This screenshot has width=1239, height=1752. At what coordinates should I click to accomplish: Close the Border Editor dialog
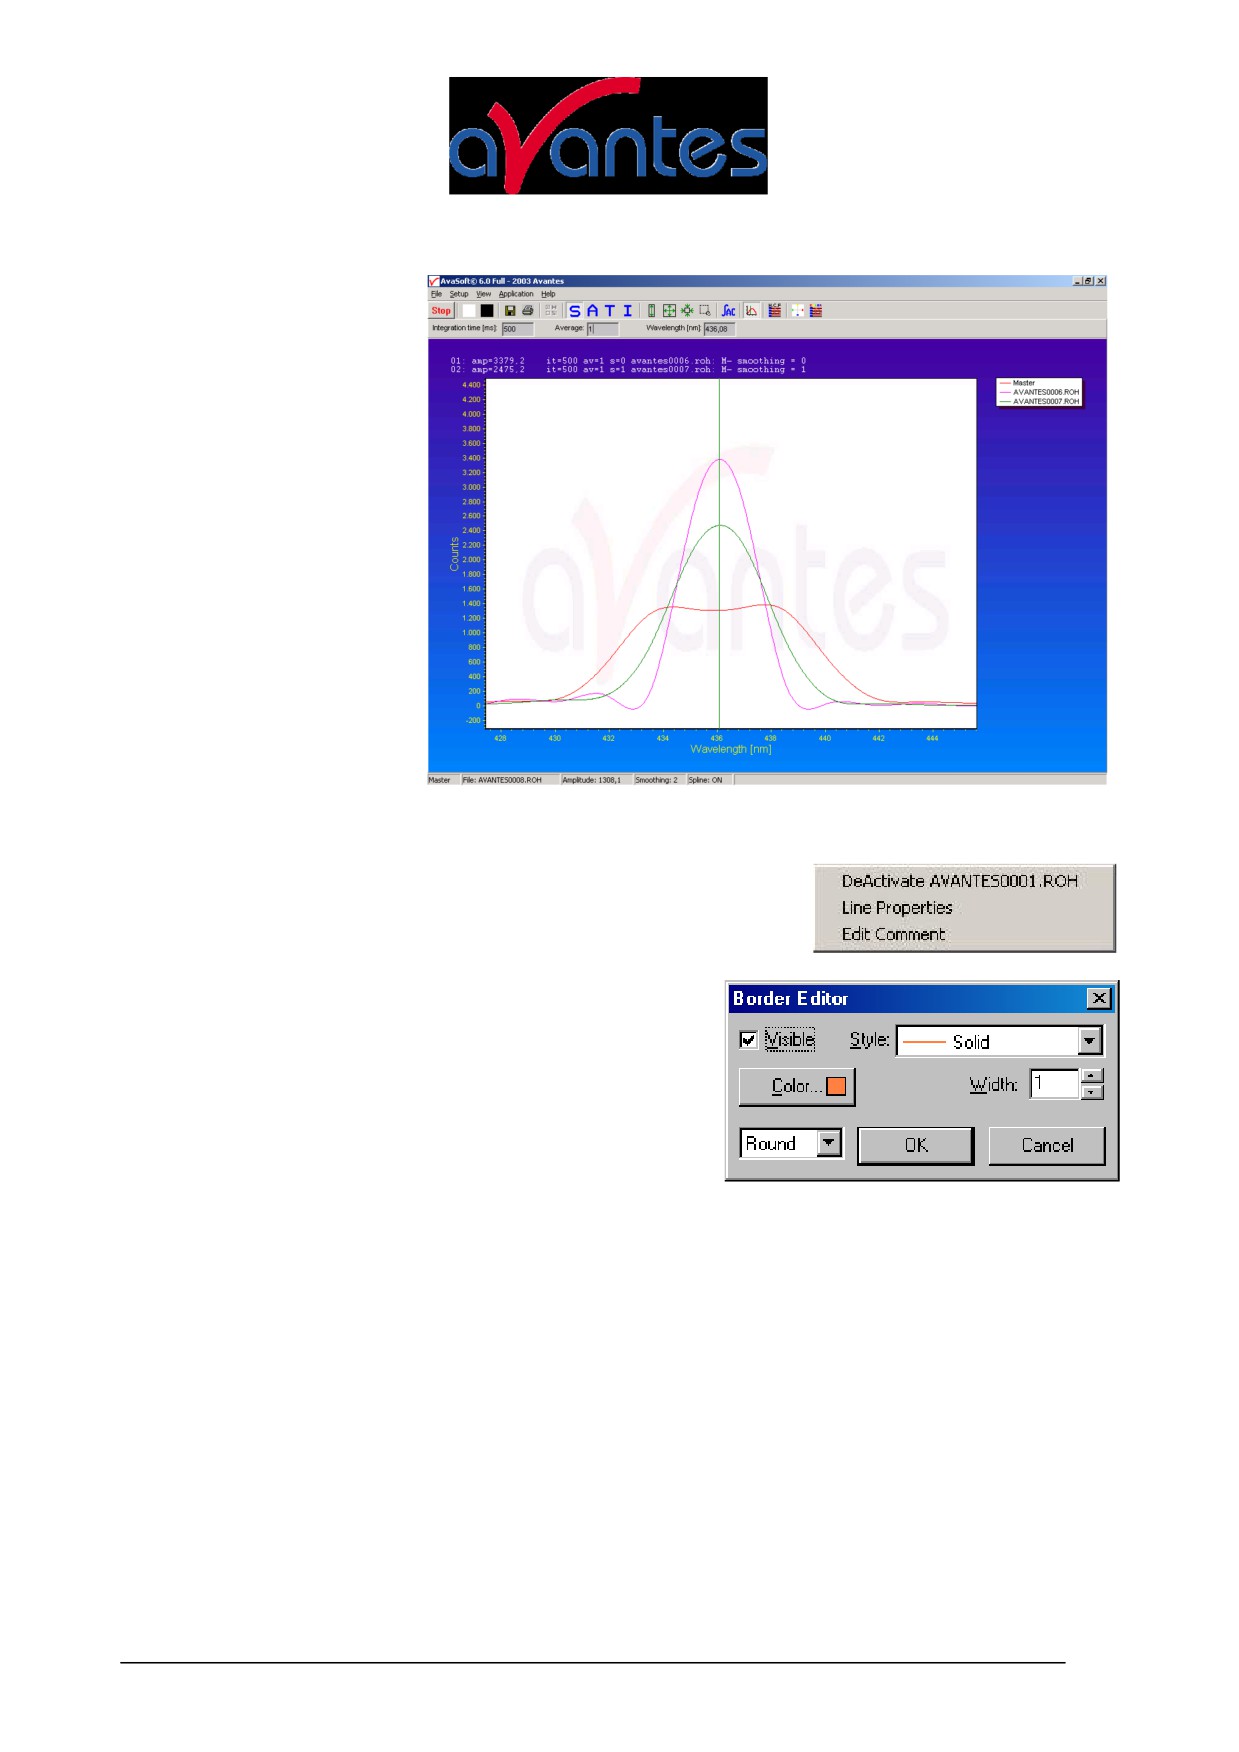1099,998
